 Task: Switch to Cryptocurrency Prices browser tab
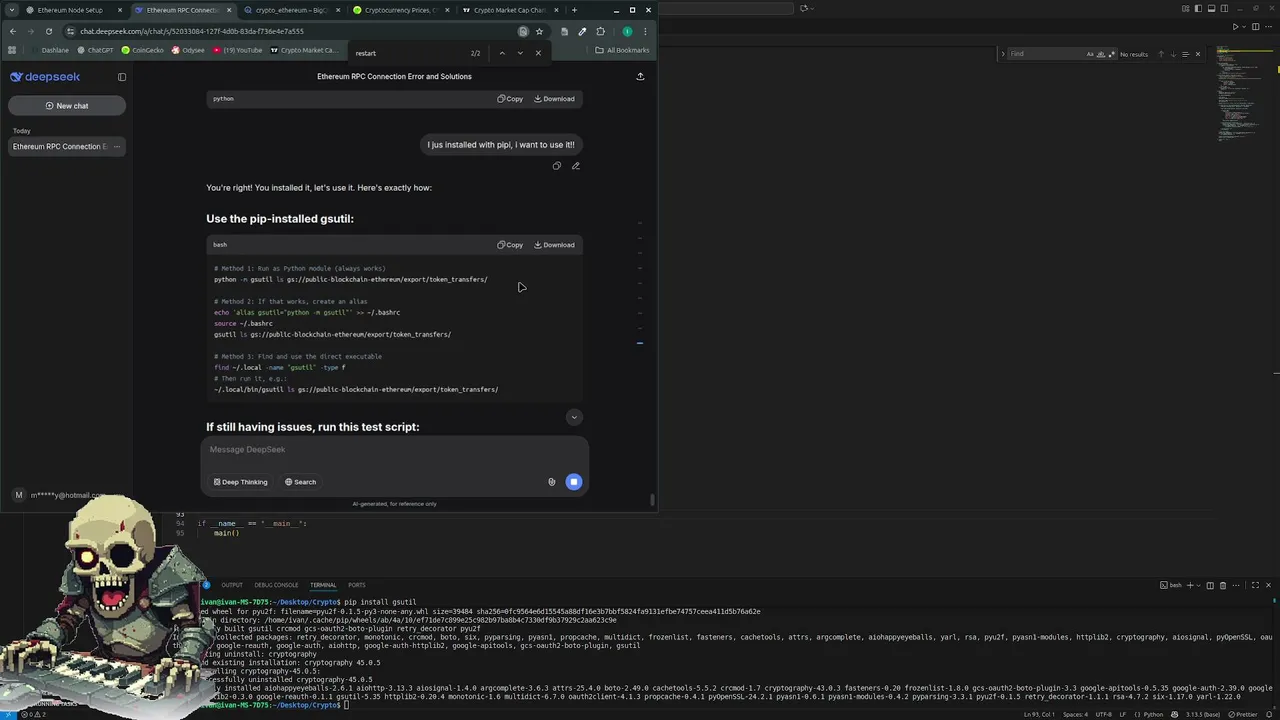tap(399, 10)
